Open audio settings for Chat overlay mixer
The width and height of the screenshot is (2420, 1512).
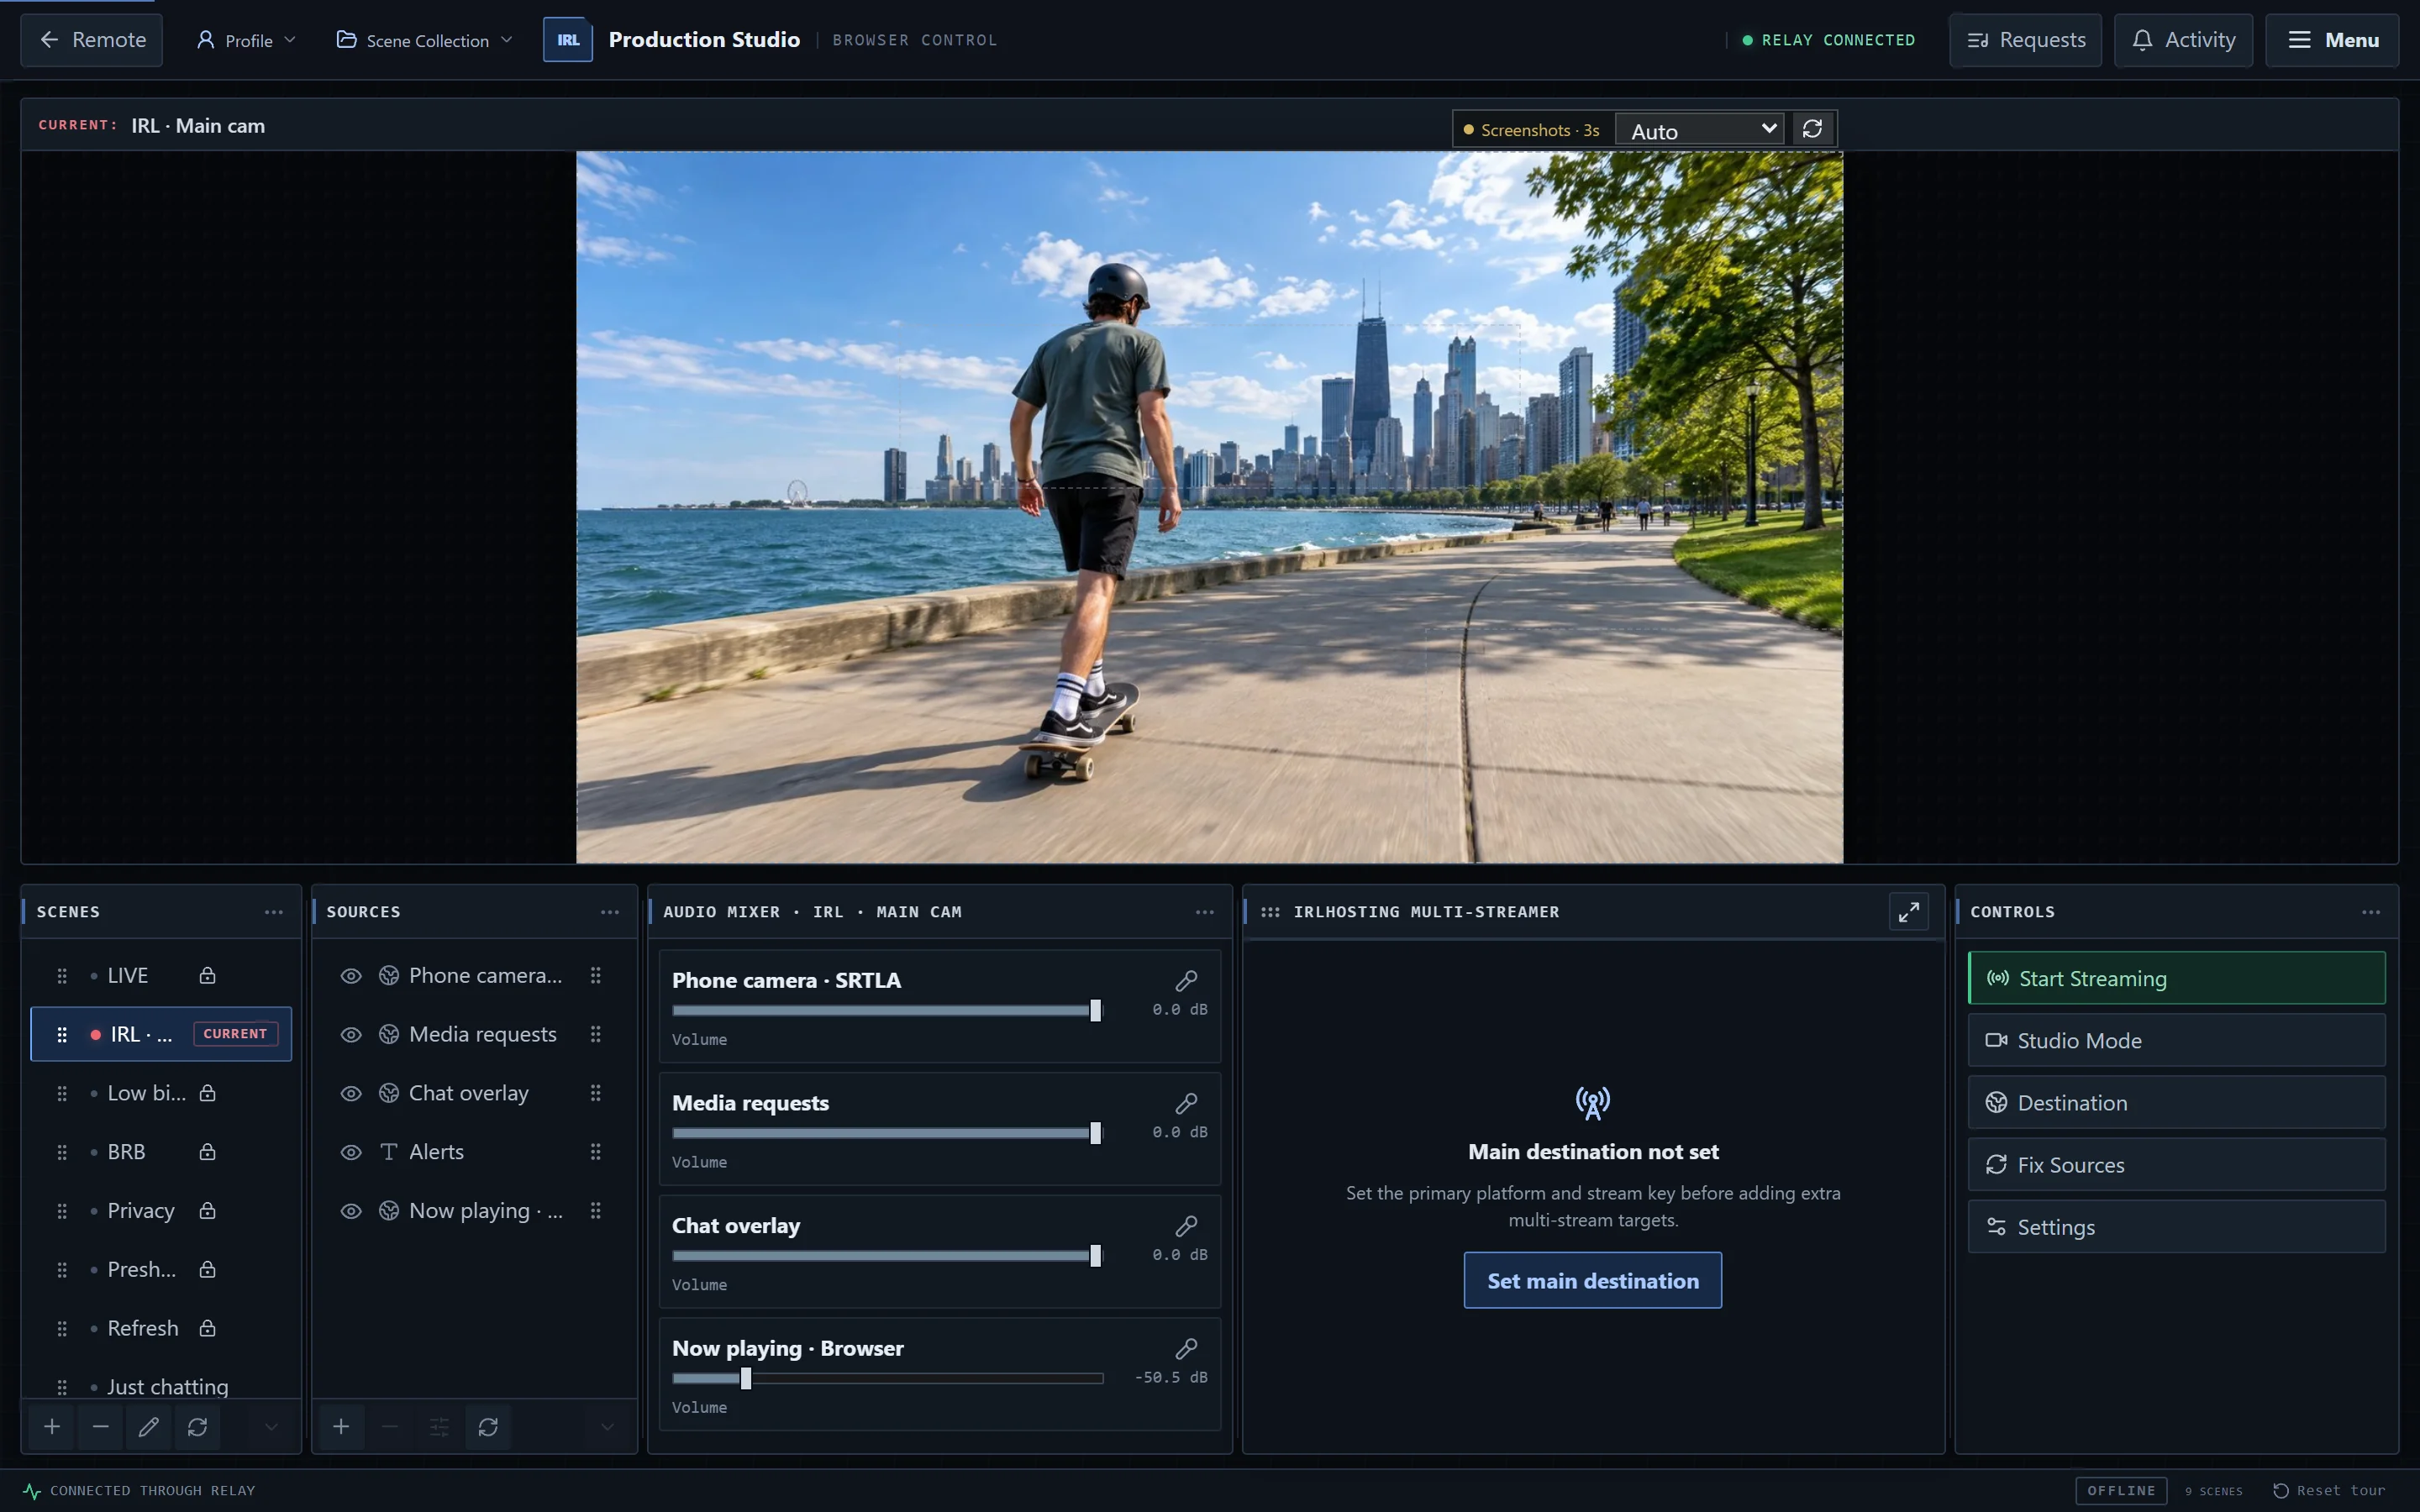coord(1186,1226)
